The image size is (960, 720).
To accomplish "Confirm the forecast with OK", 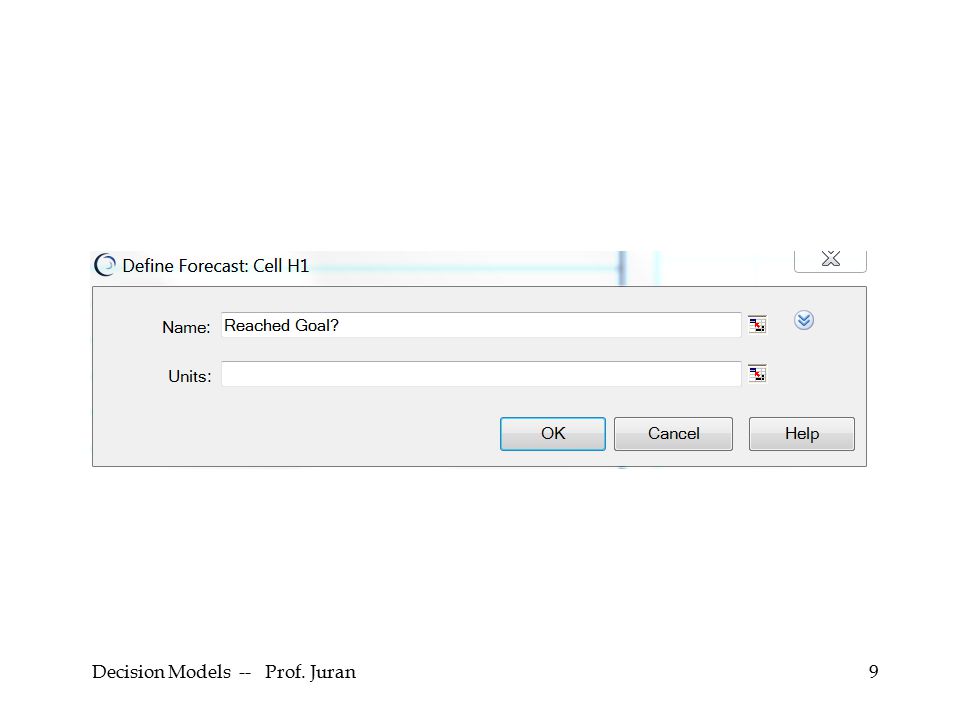I will [552, 433].
